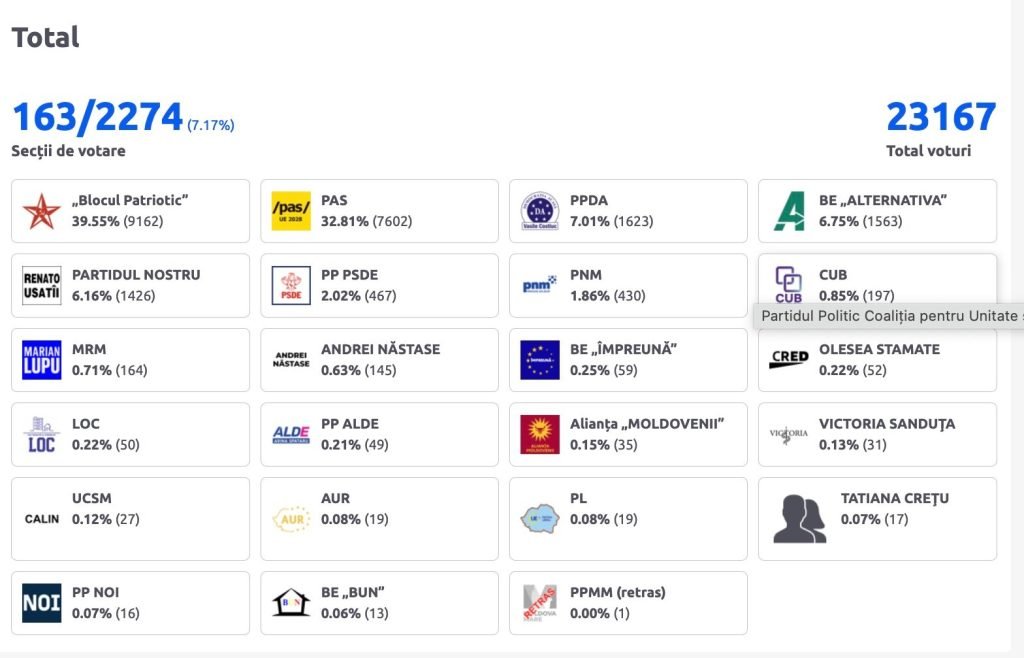Click the 23167 total votes figure
The width and height of the screenshot is (1024, 658).
click(x=941, y=117)
